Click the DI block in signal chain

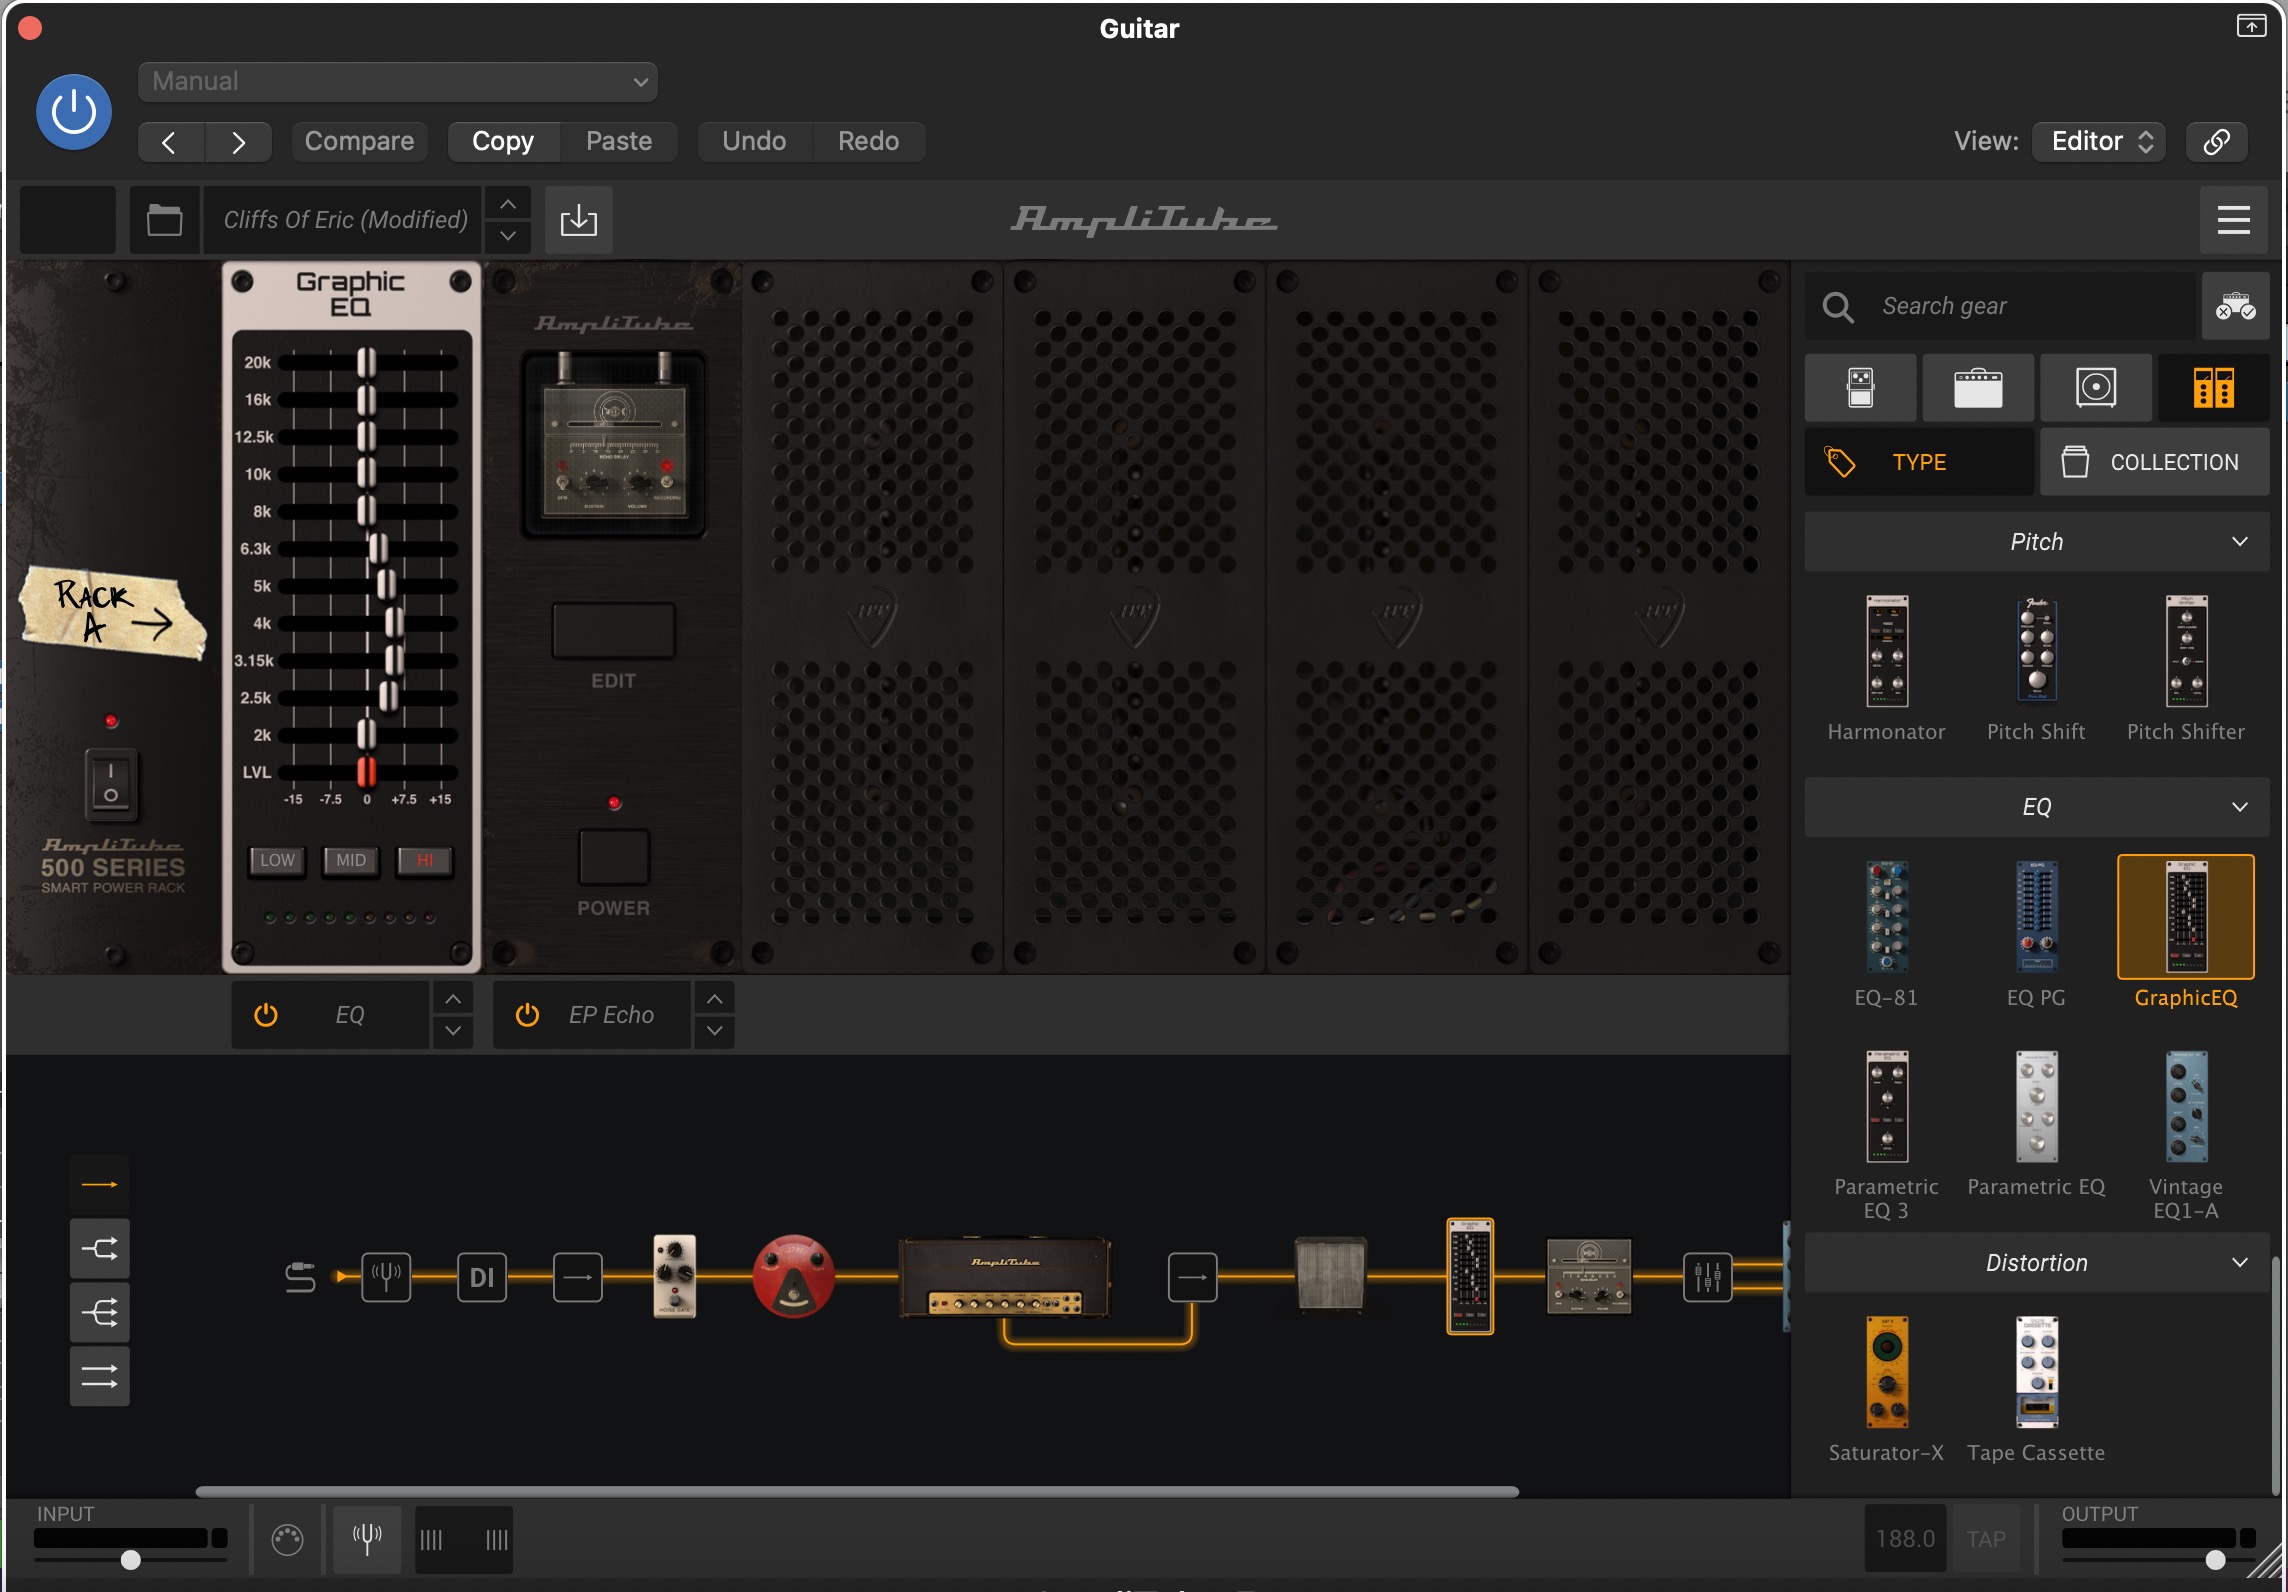pyautogui.click(x=482, y=1277)
